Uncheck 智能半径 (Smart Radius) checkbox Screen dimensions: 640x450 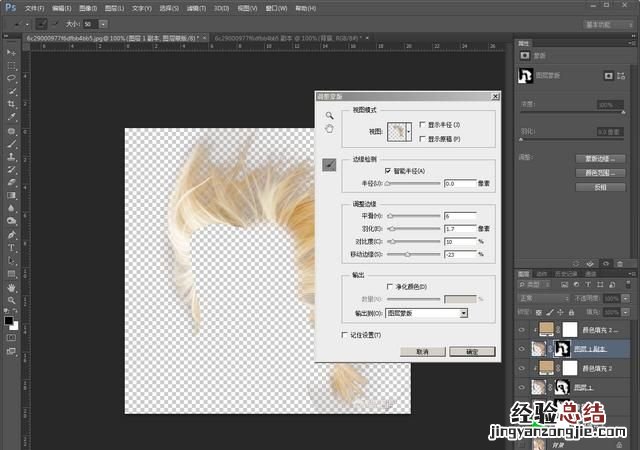point(388,171)
